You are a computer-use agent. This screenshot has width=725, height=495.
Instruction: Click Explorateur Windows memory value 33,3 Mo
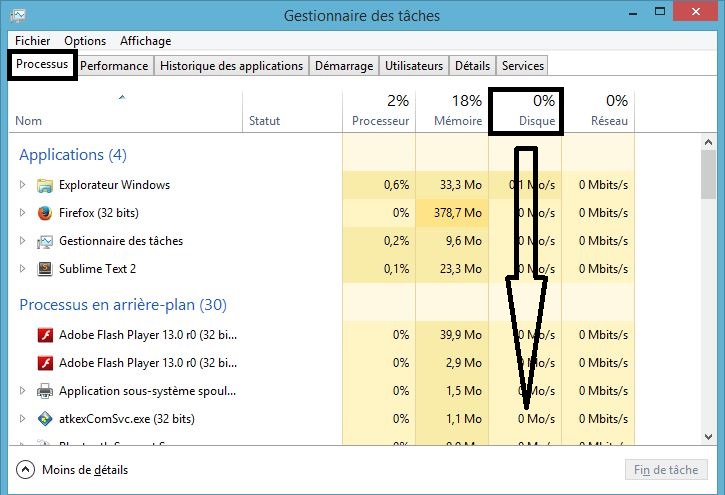461,185
